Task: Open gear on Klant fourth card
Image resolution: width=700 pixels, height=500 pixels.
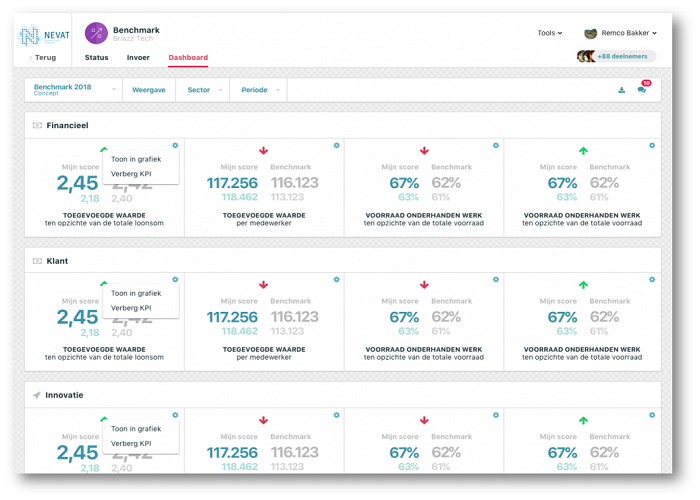Action: [x=652, y=279]
